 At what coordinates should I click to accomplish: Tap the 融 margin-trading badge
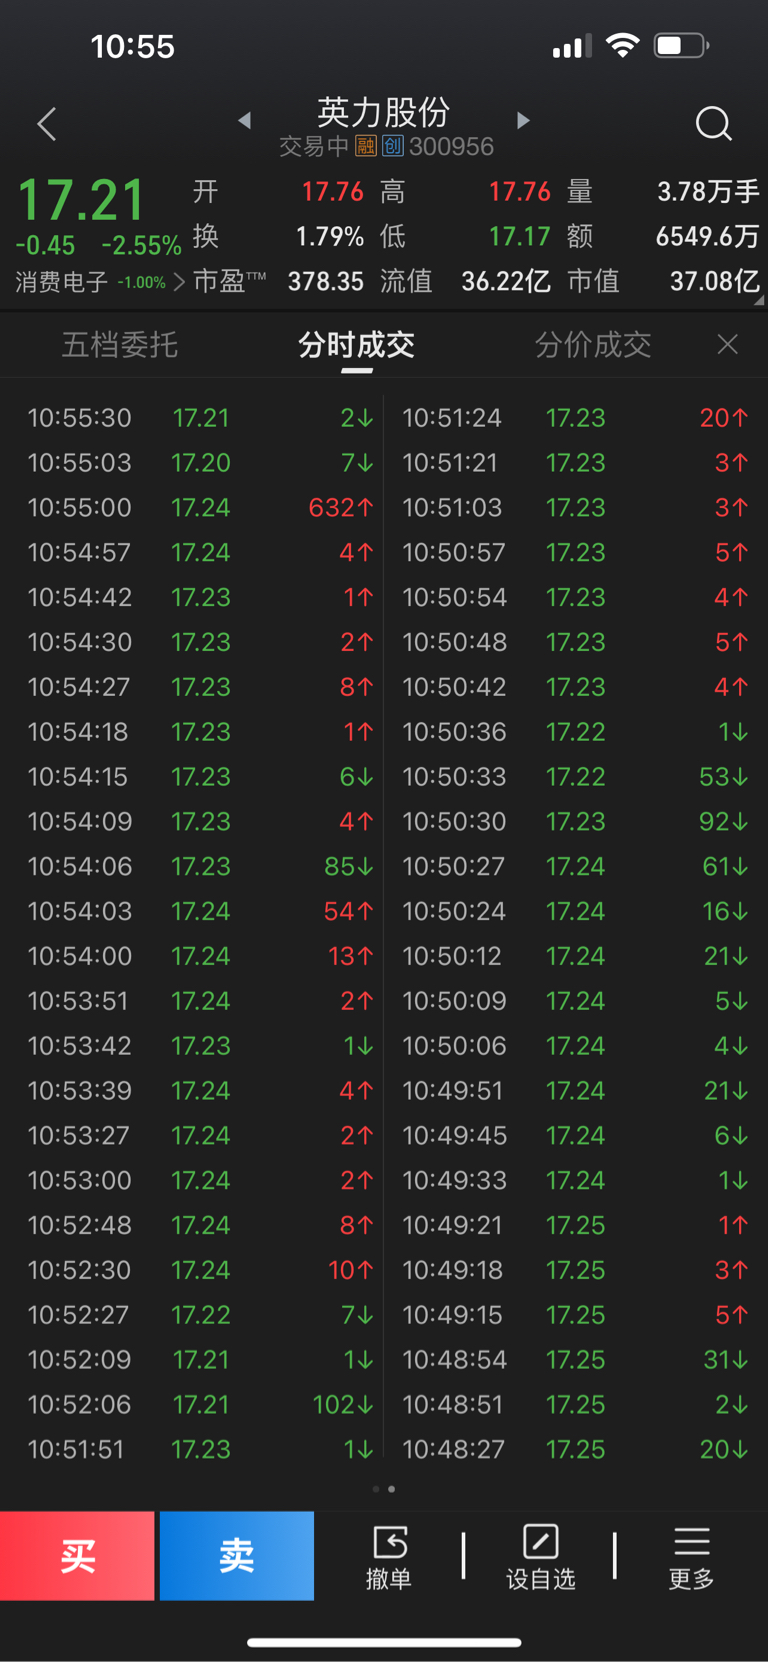click(x=365, y=146)
